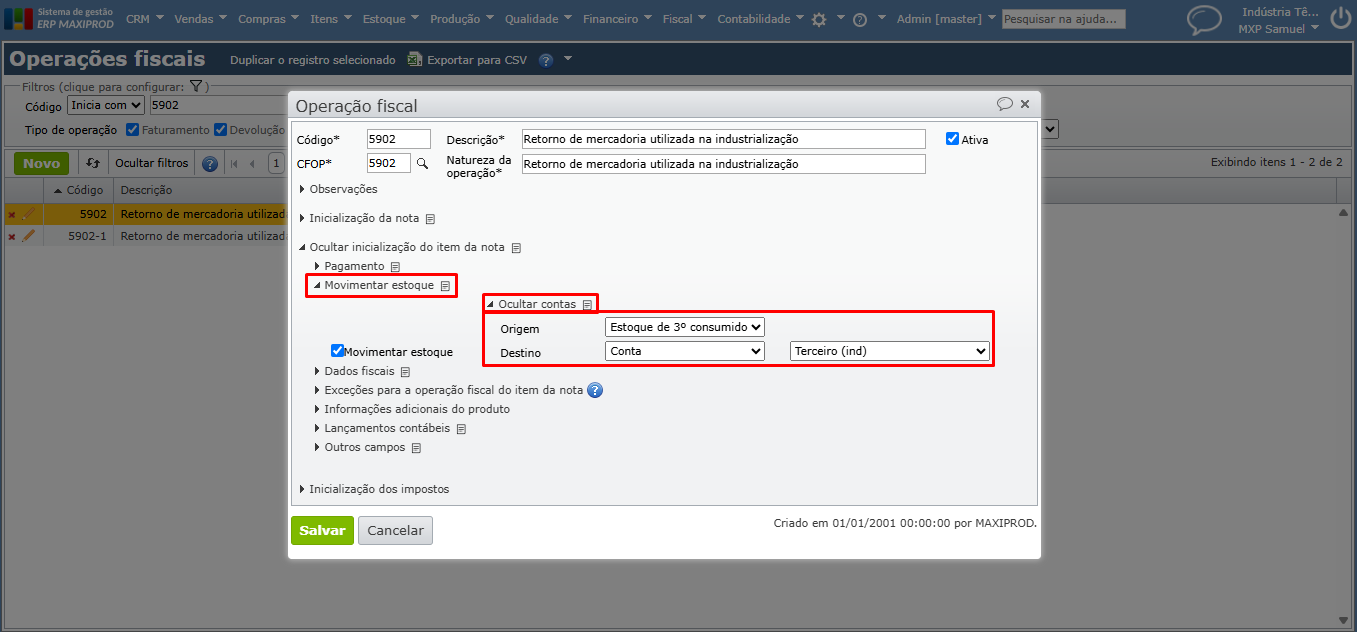The image size is (1357, 632).
Task: Open the Contabilidade menu
Action: (x=760, y=19)
